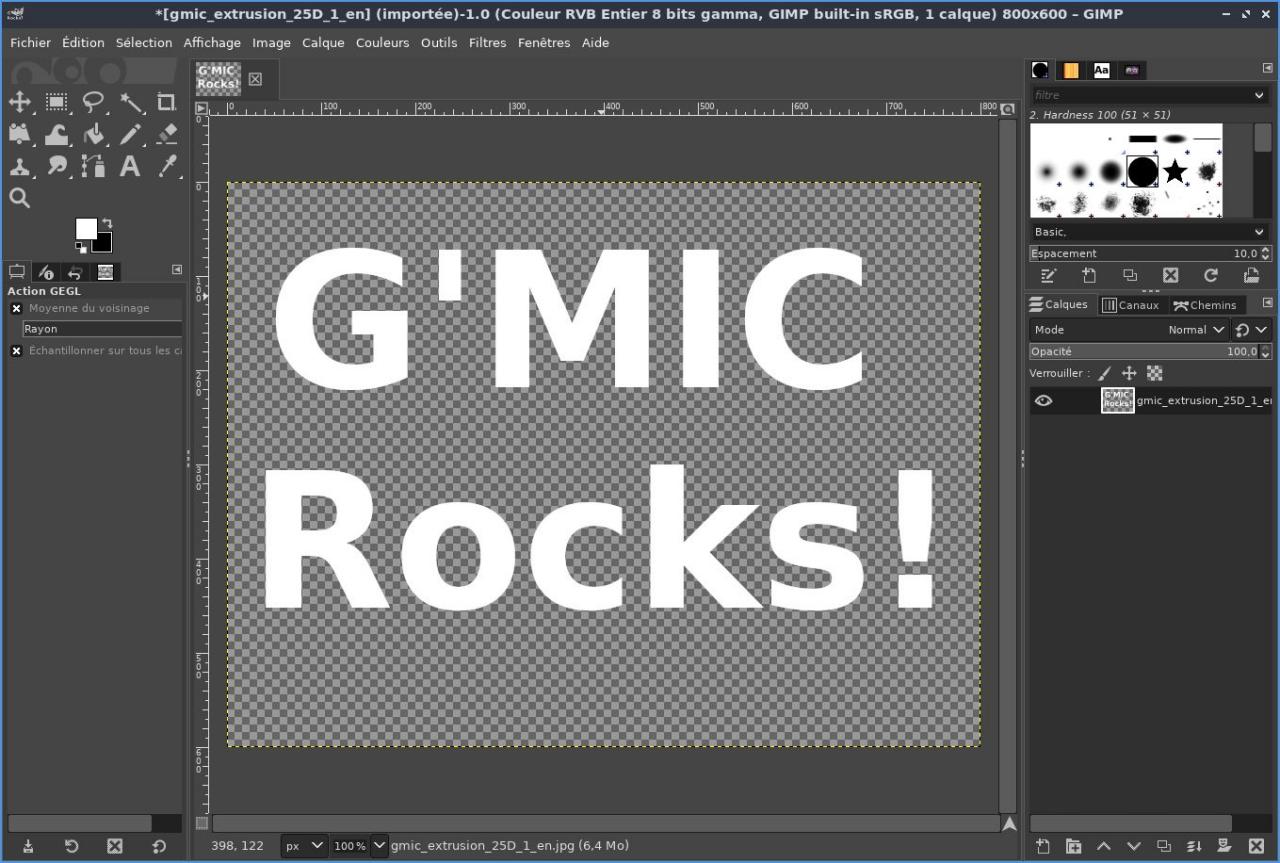Switch to the Fonts tab
This screenshot has height=863, width=1280.
(1101, 70)
